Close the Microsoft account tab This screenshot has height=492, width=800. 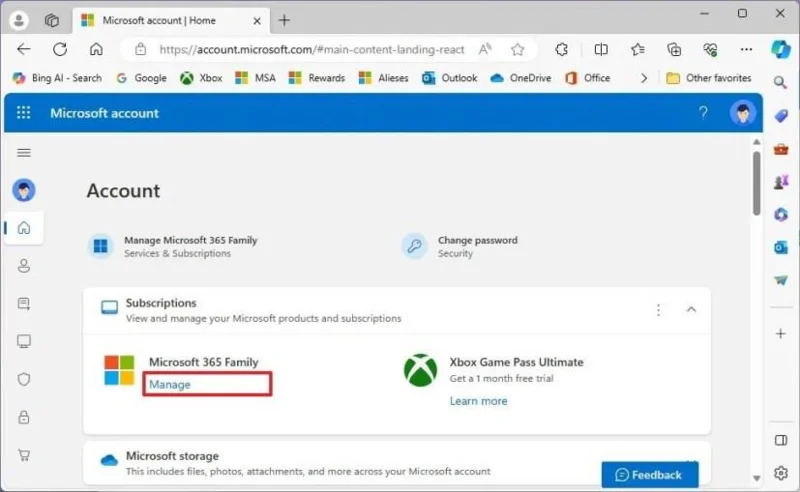[x=257, y=21]
